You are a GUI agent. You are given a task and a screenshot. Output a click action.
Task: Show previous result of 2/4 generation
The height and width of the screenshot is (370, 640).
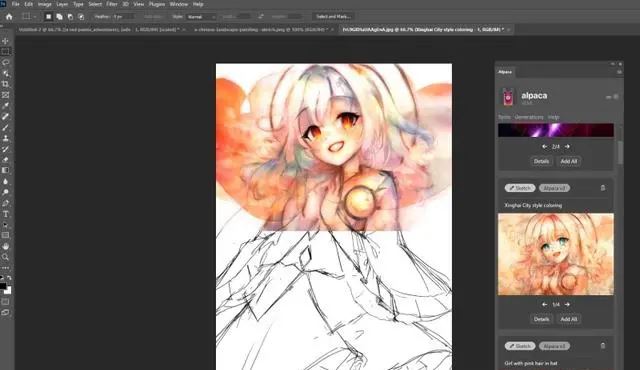[544, 146]
